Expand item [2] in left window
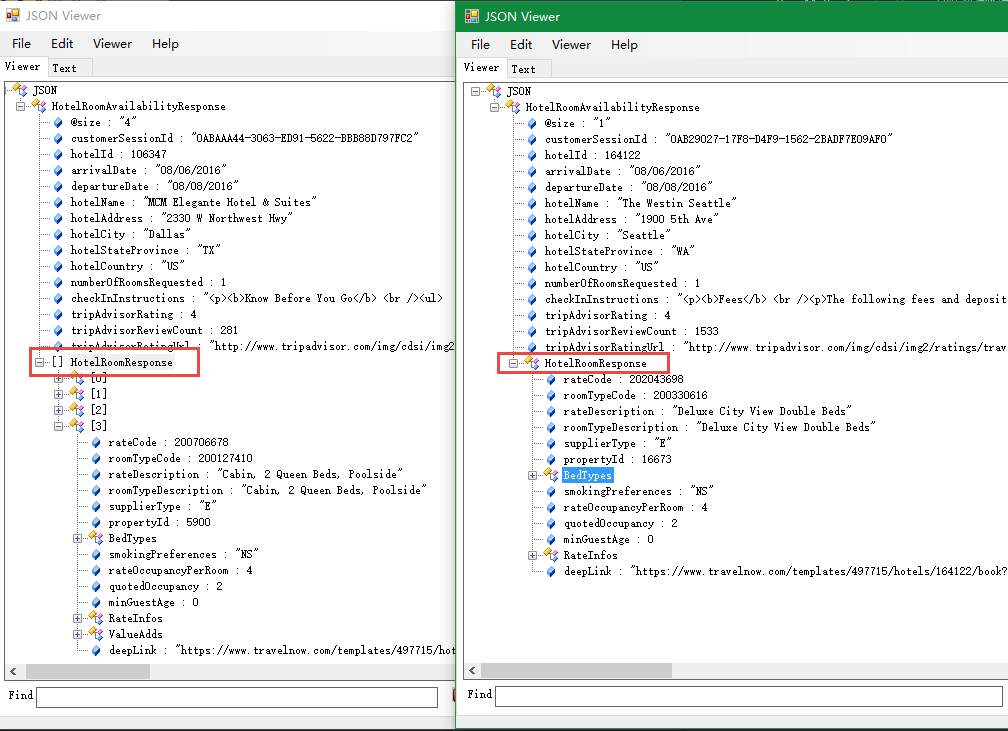1008x731 pixels. 58,410
